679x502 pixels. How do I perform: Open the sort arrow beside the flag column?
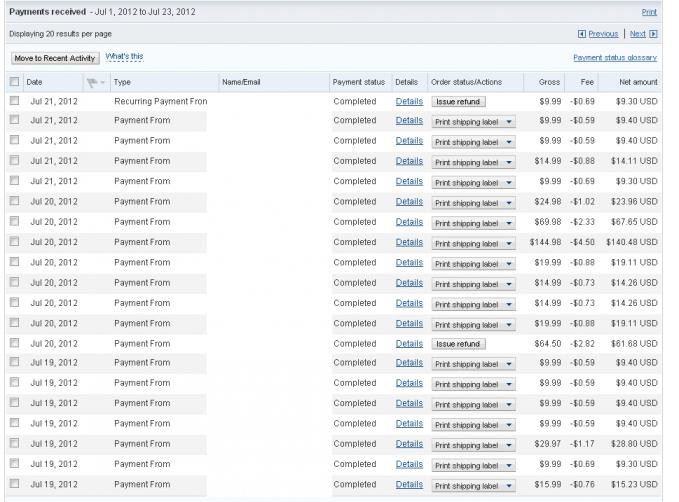[103, 82]
